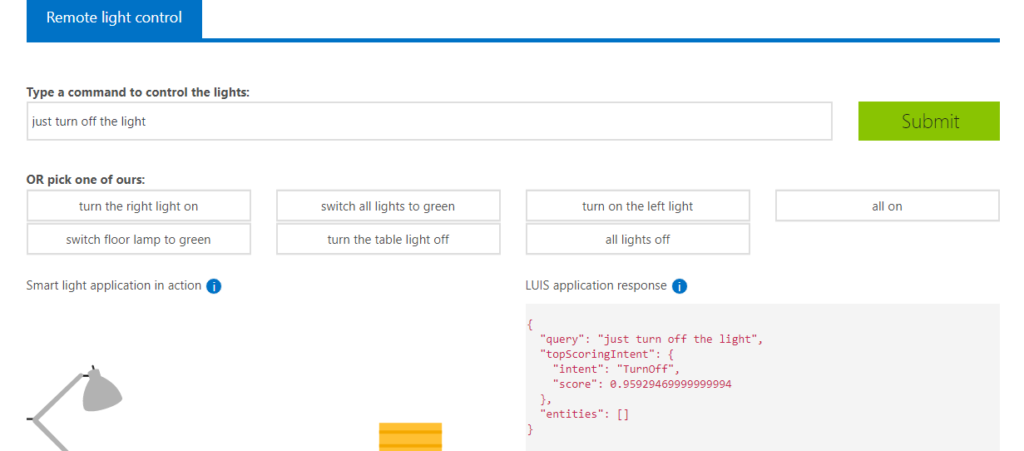Click the LUIS JSON response panel
Image resolution: width=1024 pixels, height=451 pixels.
762,377
